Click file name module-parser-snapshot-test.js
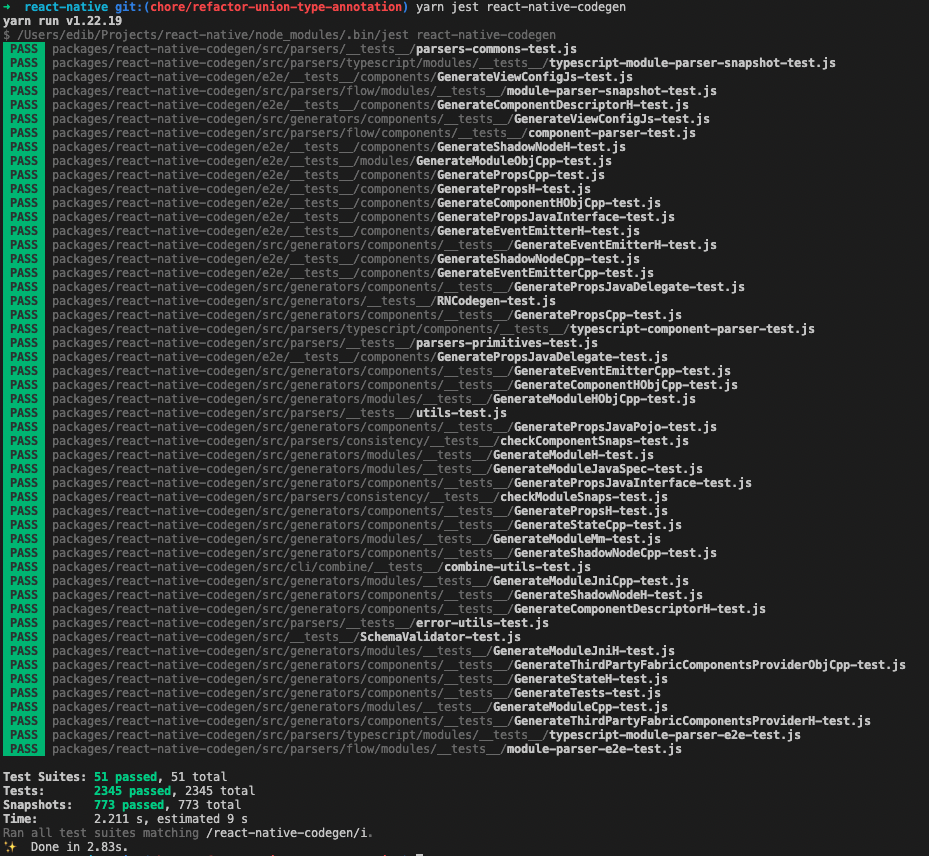929x856 pixels. (x=611, y=91)
